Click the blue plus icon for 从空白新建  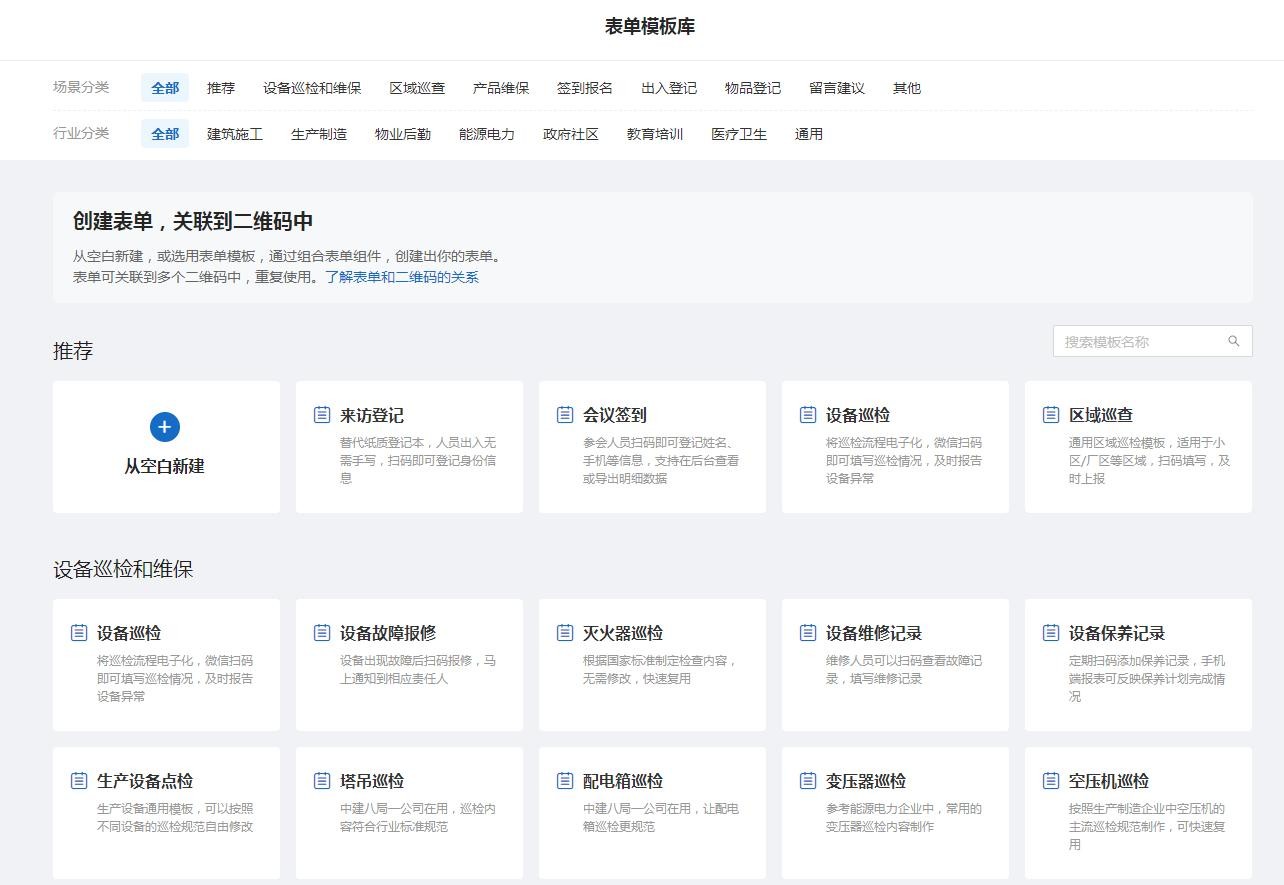pyautogui.click(x=165, y=427)
